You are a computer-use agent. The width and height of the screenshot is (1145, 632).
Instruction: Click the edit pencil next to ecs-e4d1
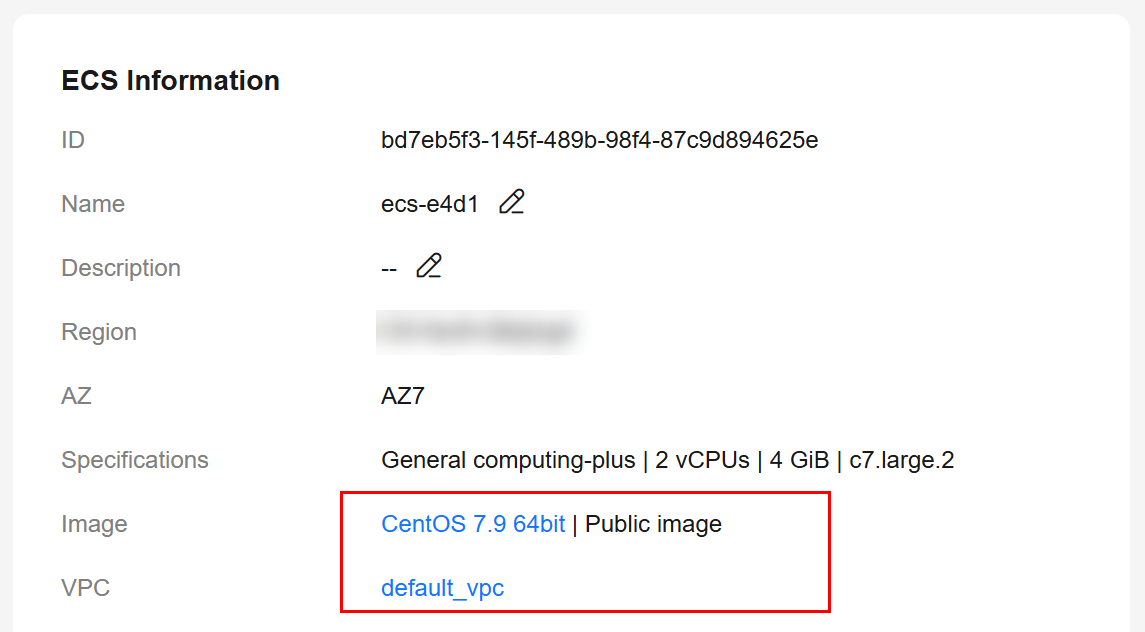512,202
